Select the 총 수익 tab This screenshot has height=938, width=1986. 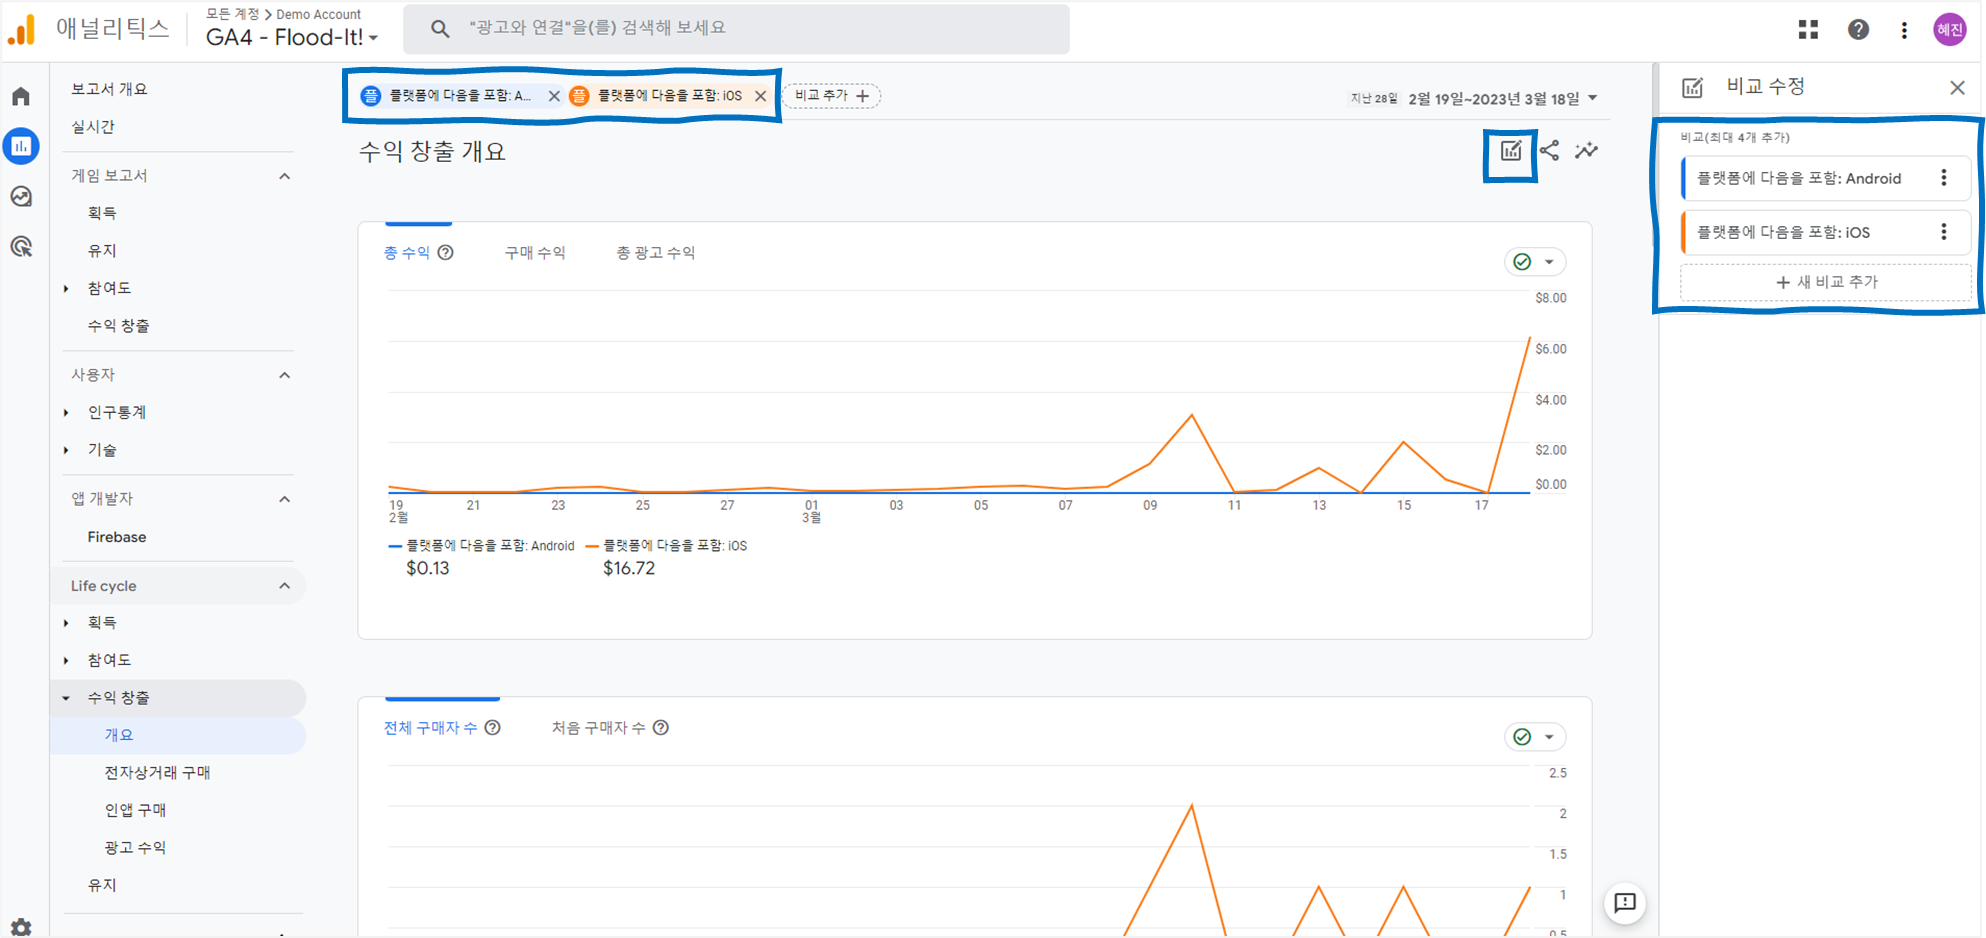[x=407, y=253]
